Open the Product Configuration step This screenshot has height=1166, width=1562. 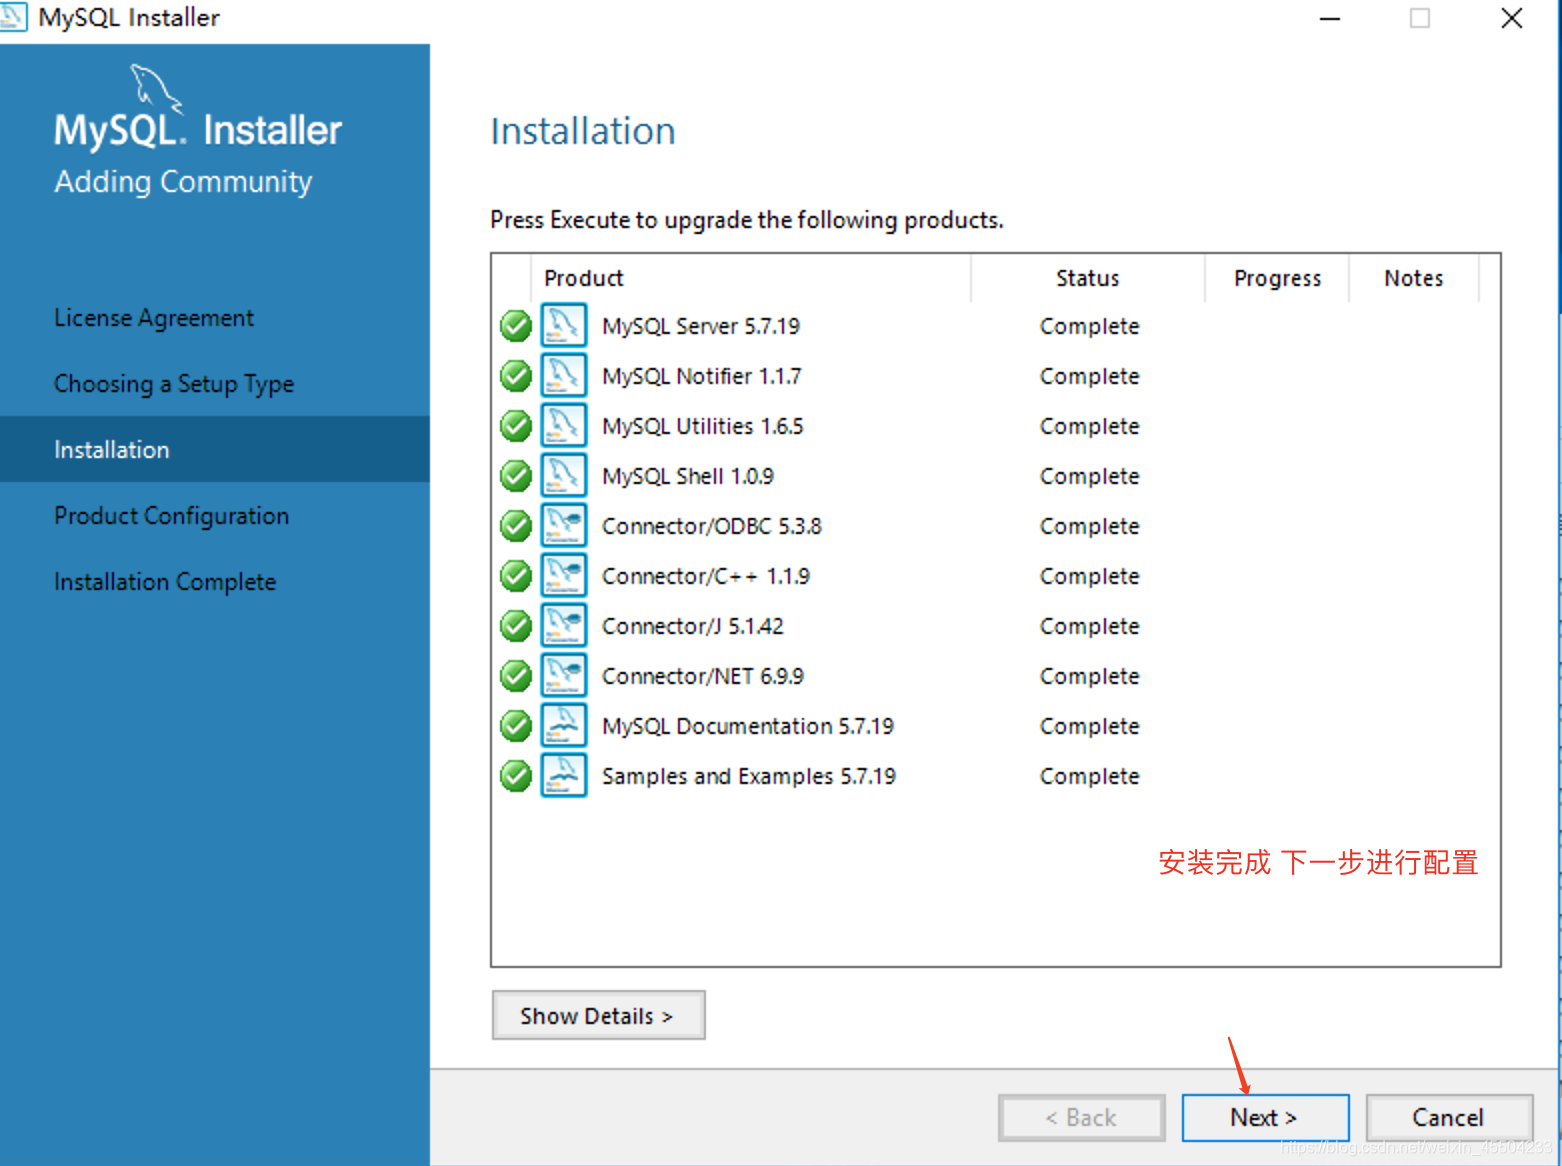coord(171,516)
